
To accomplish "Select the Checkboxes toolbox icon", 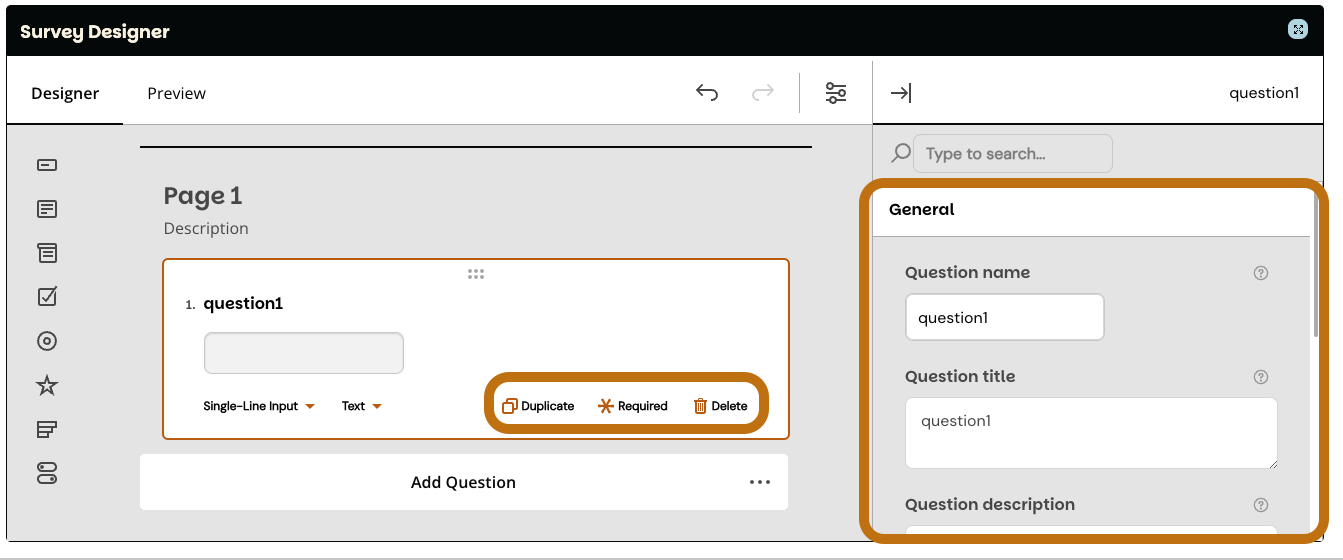I will point(47,297).
